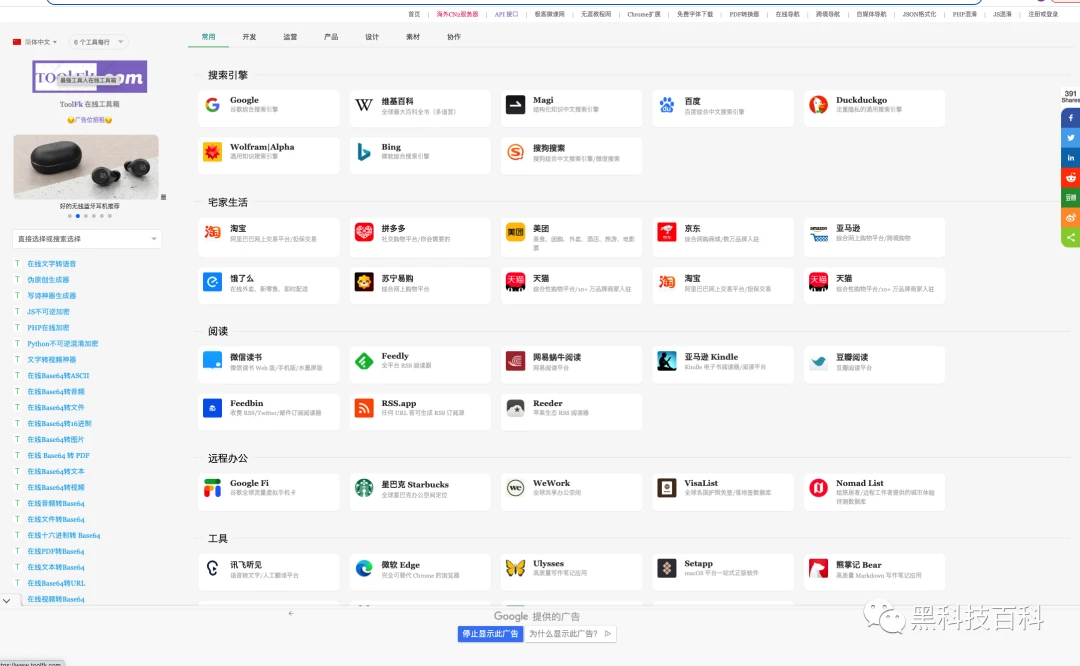Viewport: 1080px width, 666px height.
Task: Share page via Twitter button
Action: tap(1070, 138)
